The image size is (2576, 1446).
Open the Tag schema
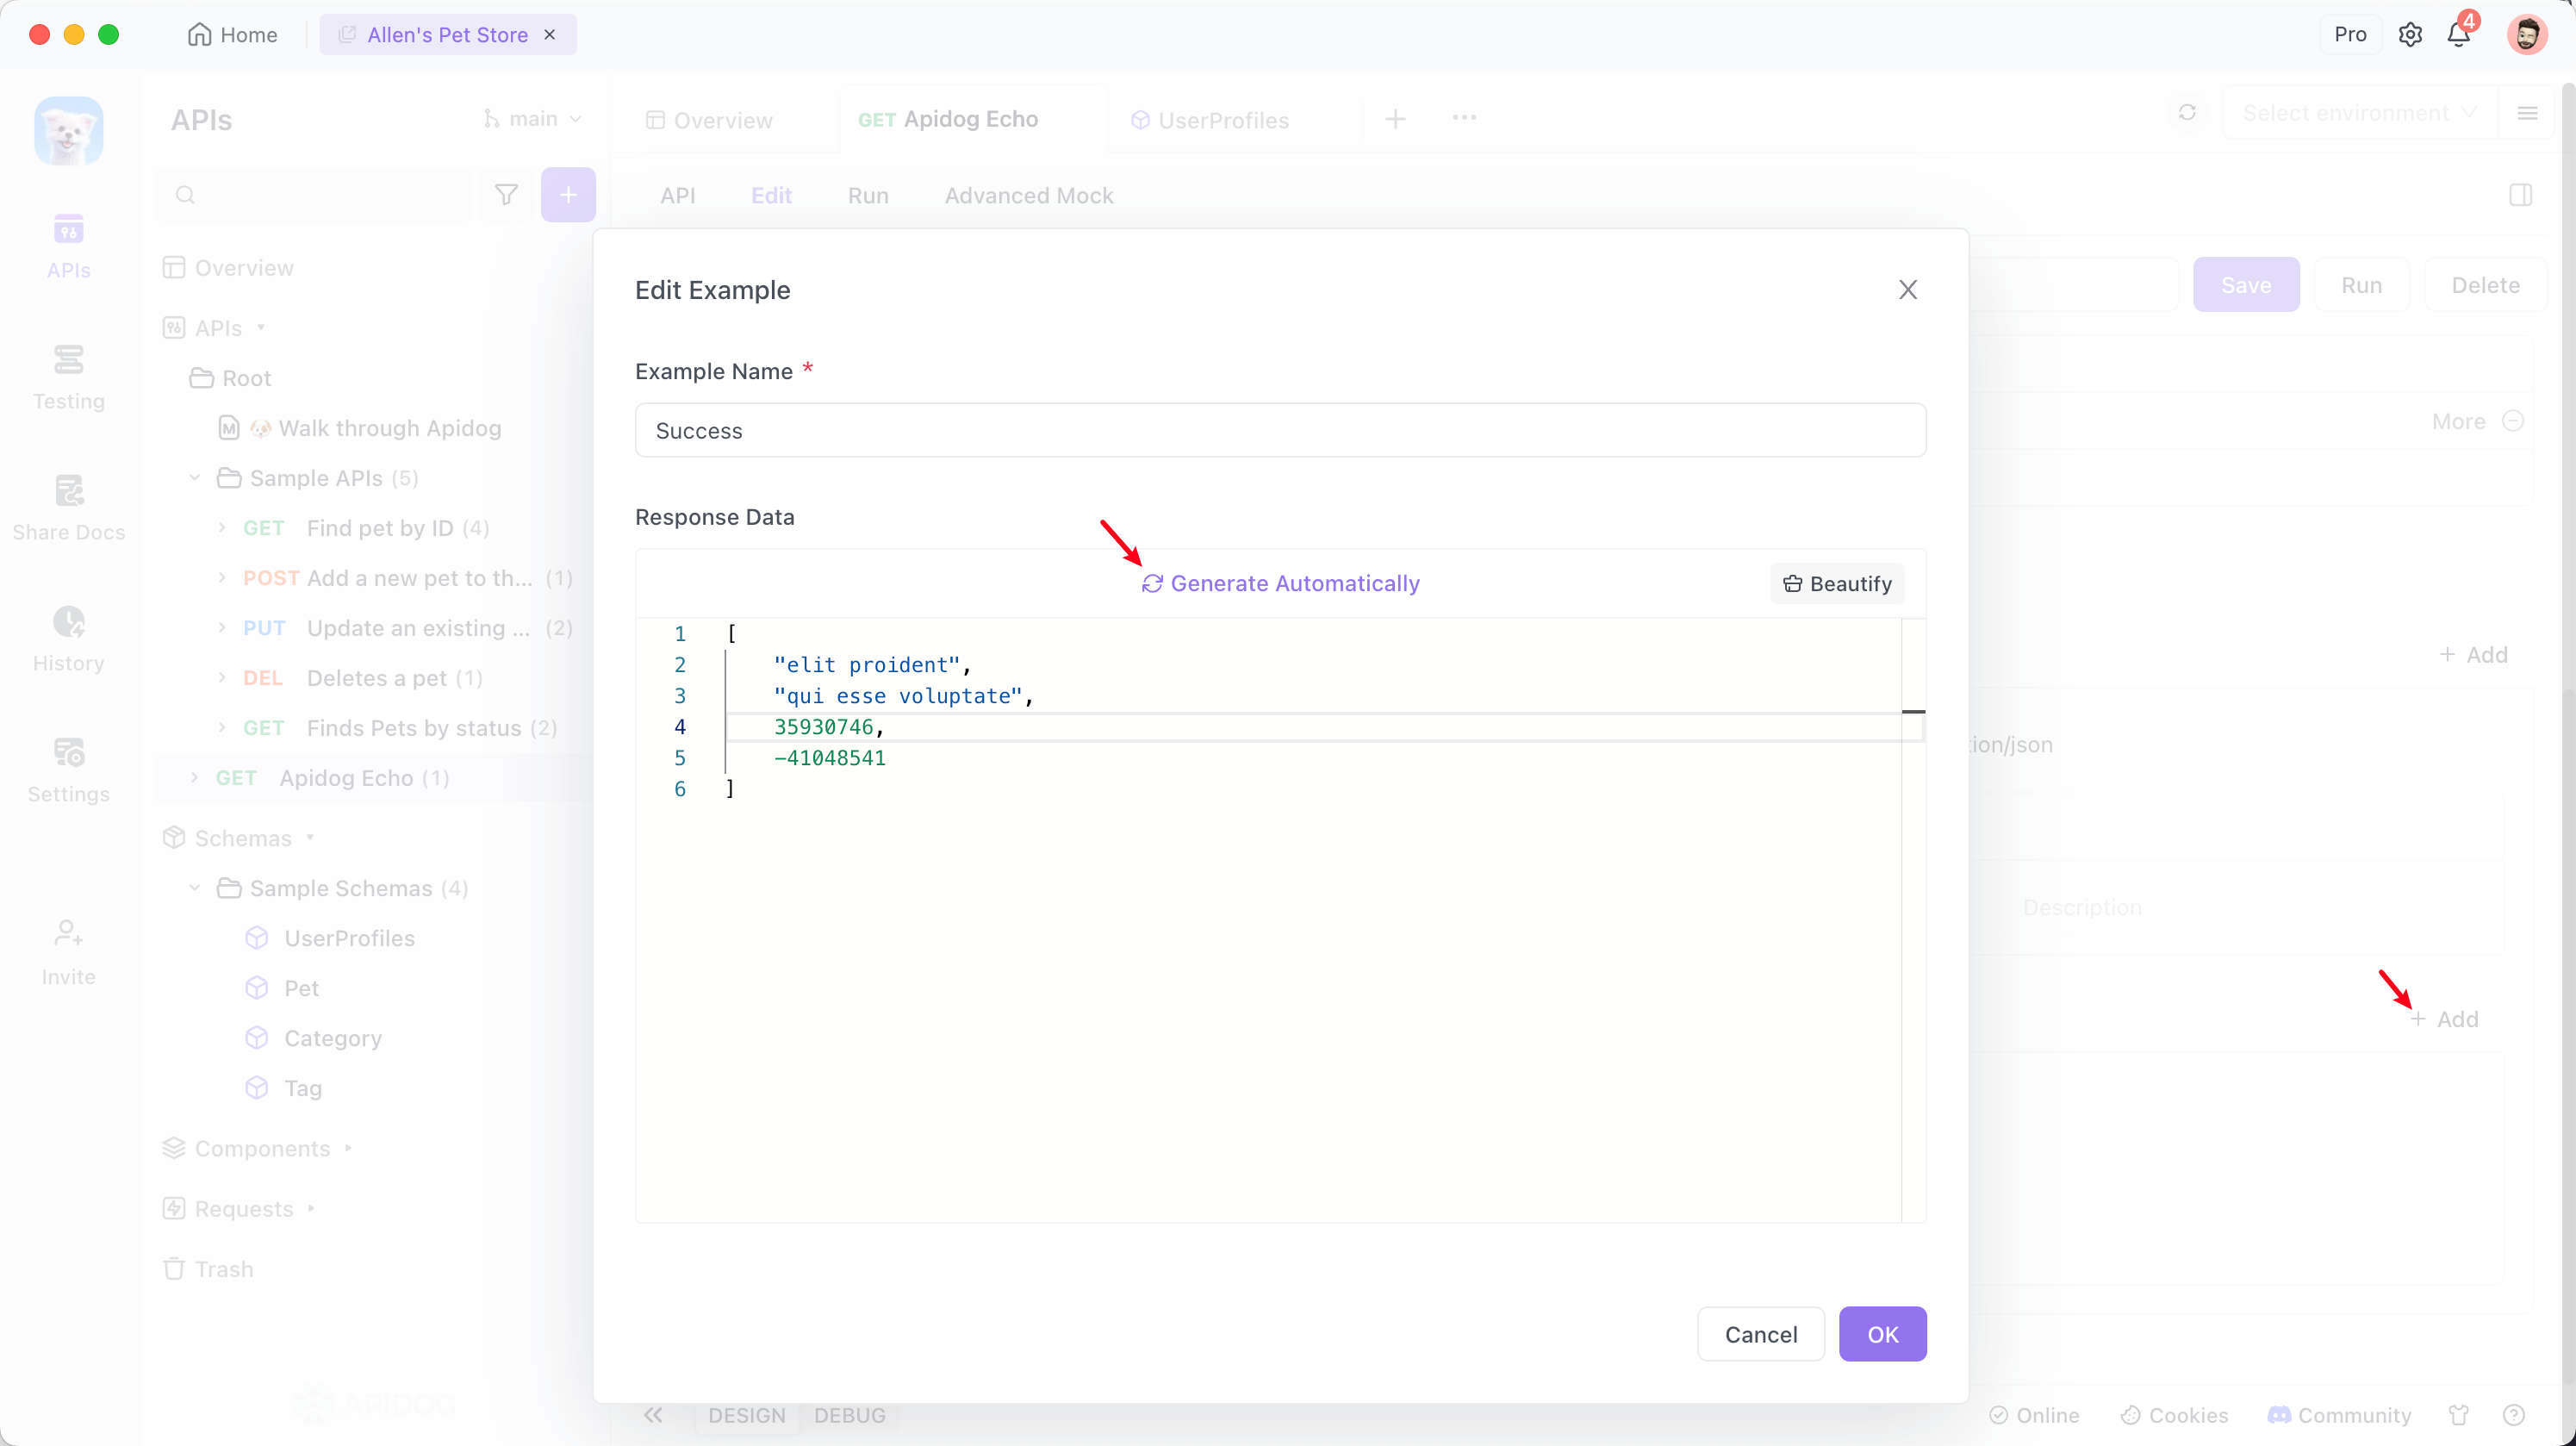(284, 1088)
